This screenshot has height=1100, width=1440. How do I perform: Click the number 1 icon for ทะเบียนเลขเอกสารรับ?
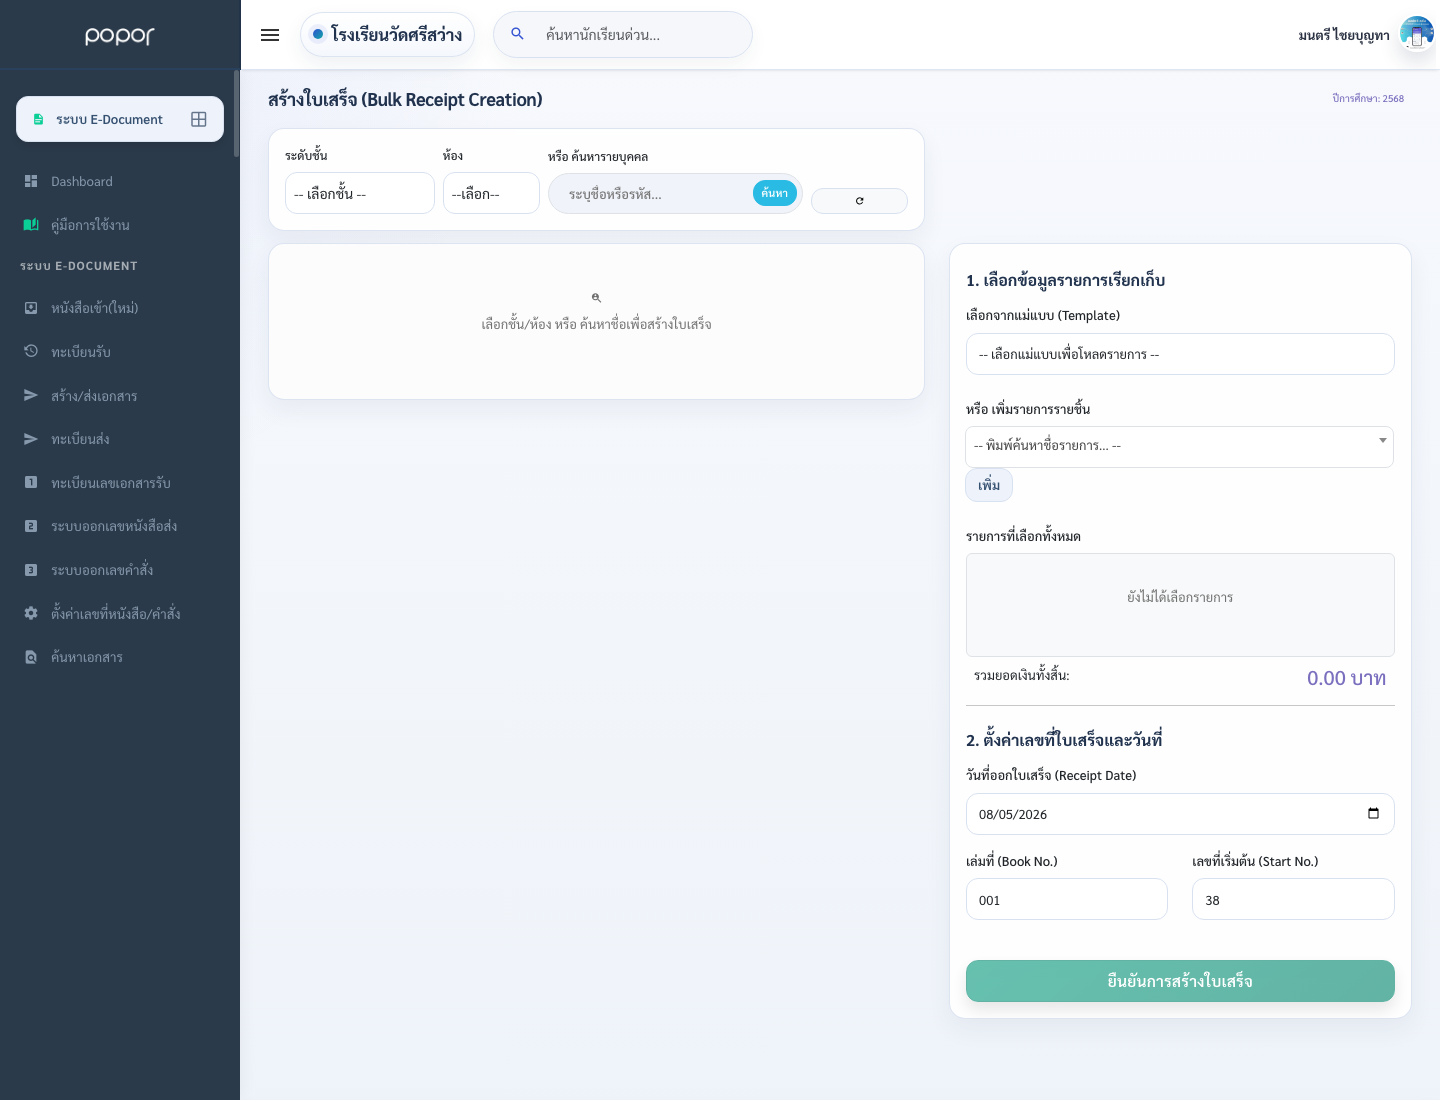[x=31, y=482]
